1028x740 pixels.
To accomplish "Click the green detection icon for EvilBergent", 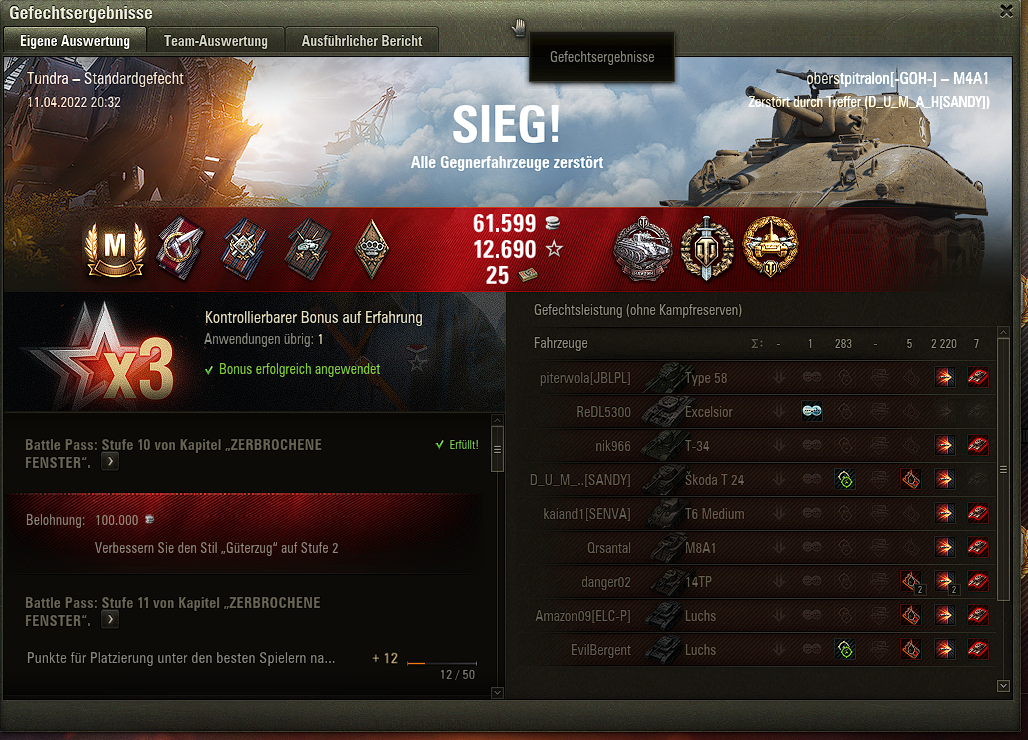I will click(x=845, y=650).
